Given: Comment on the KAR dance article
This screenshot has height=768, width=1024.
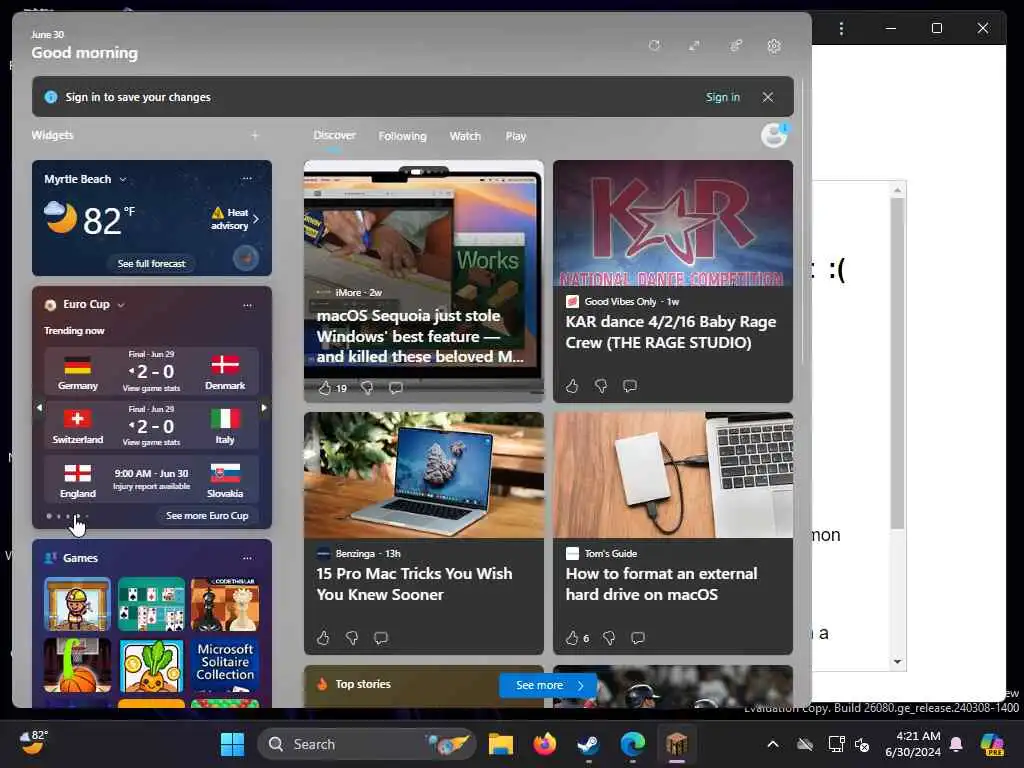Looking at the screenshot, I should click(630, 386).
